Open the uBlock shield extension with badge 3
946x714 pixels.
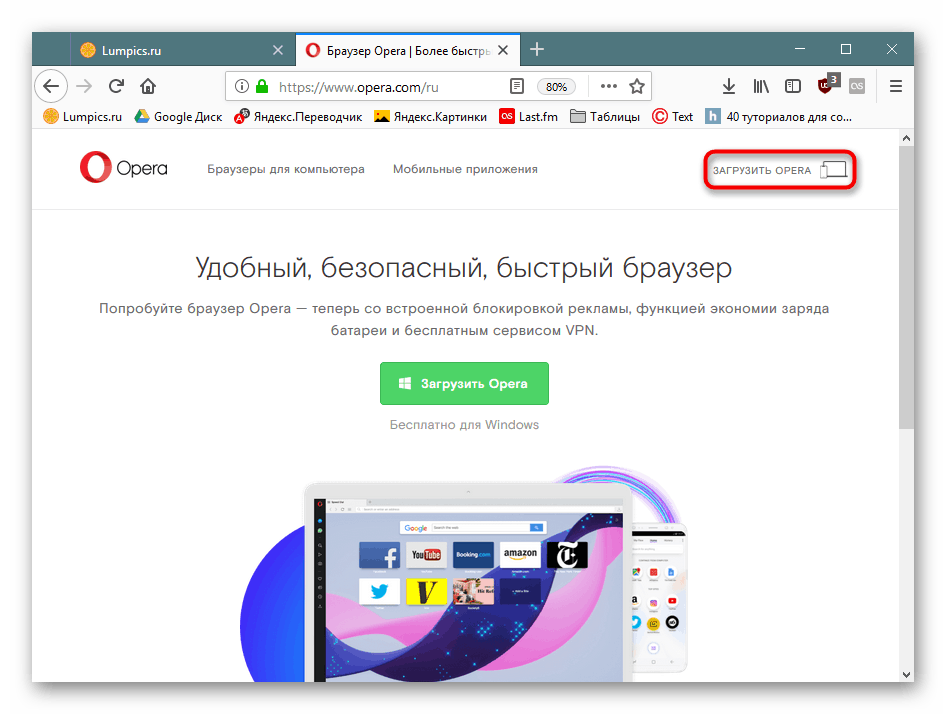click(x=827, y=85)
